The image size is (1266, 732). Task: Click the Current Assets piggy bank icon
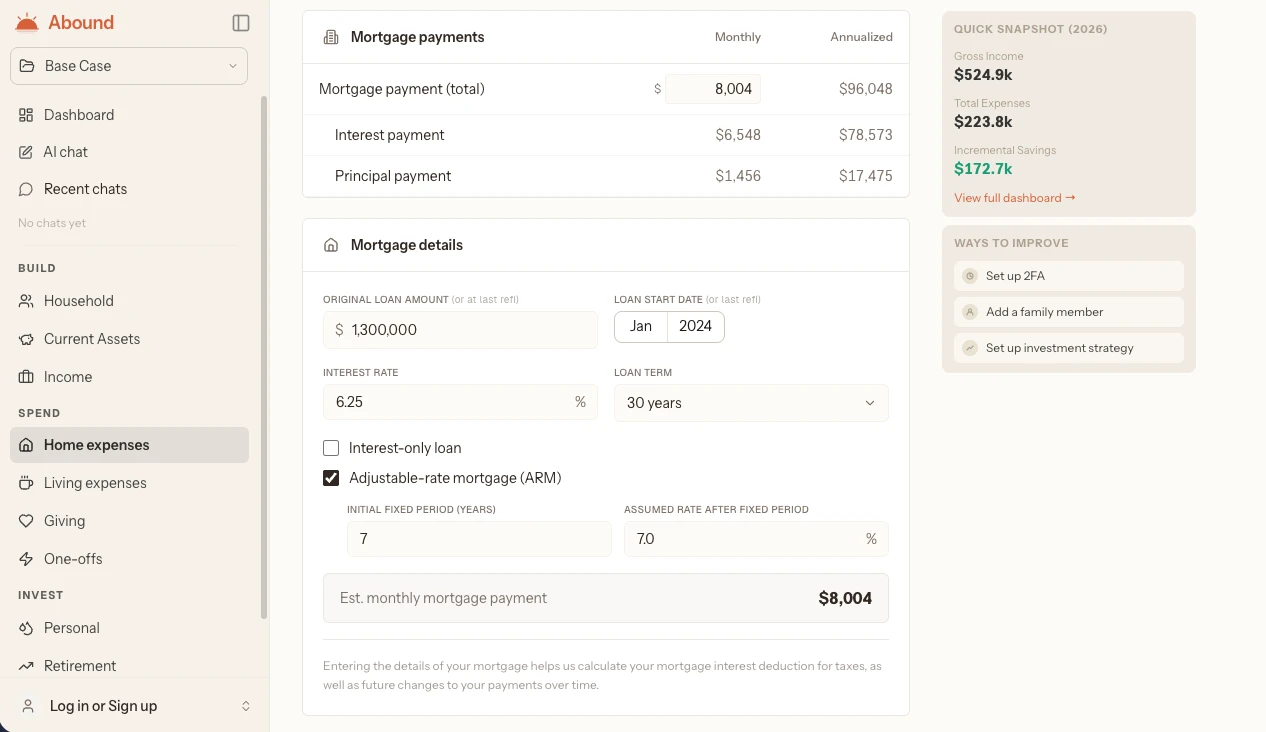[x=26, y=339]
